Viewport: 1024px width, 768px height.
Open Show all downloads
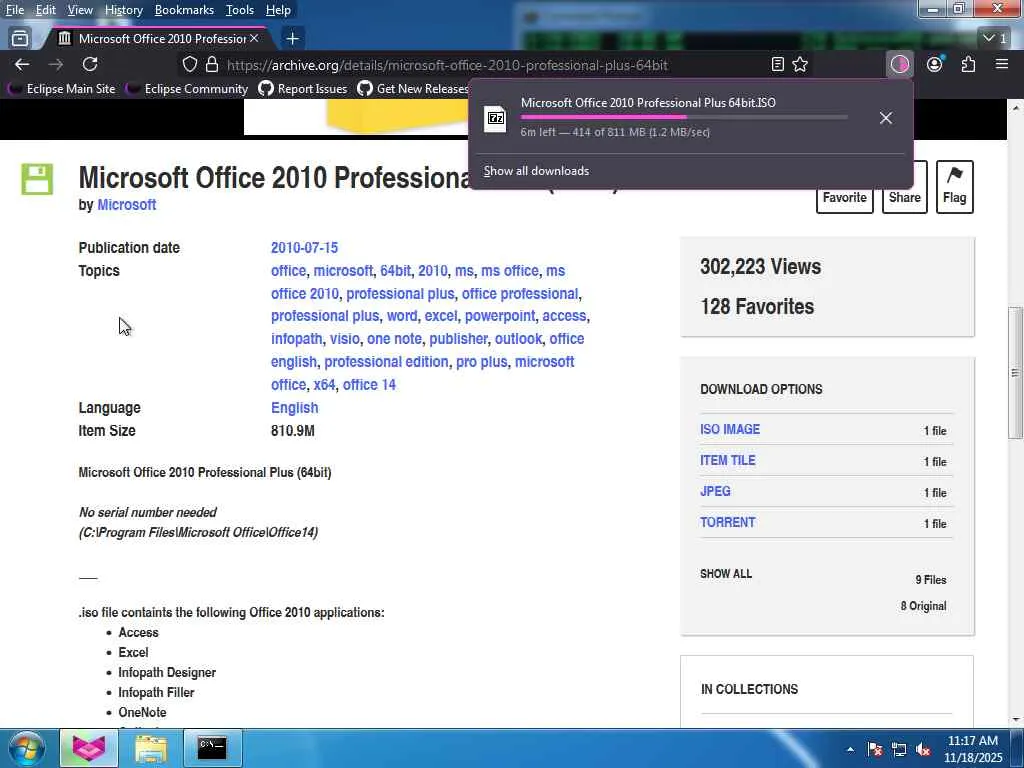pyautogui.click(x=536, y=171)
